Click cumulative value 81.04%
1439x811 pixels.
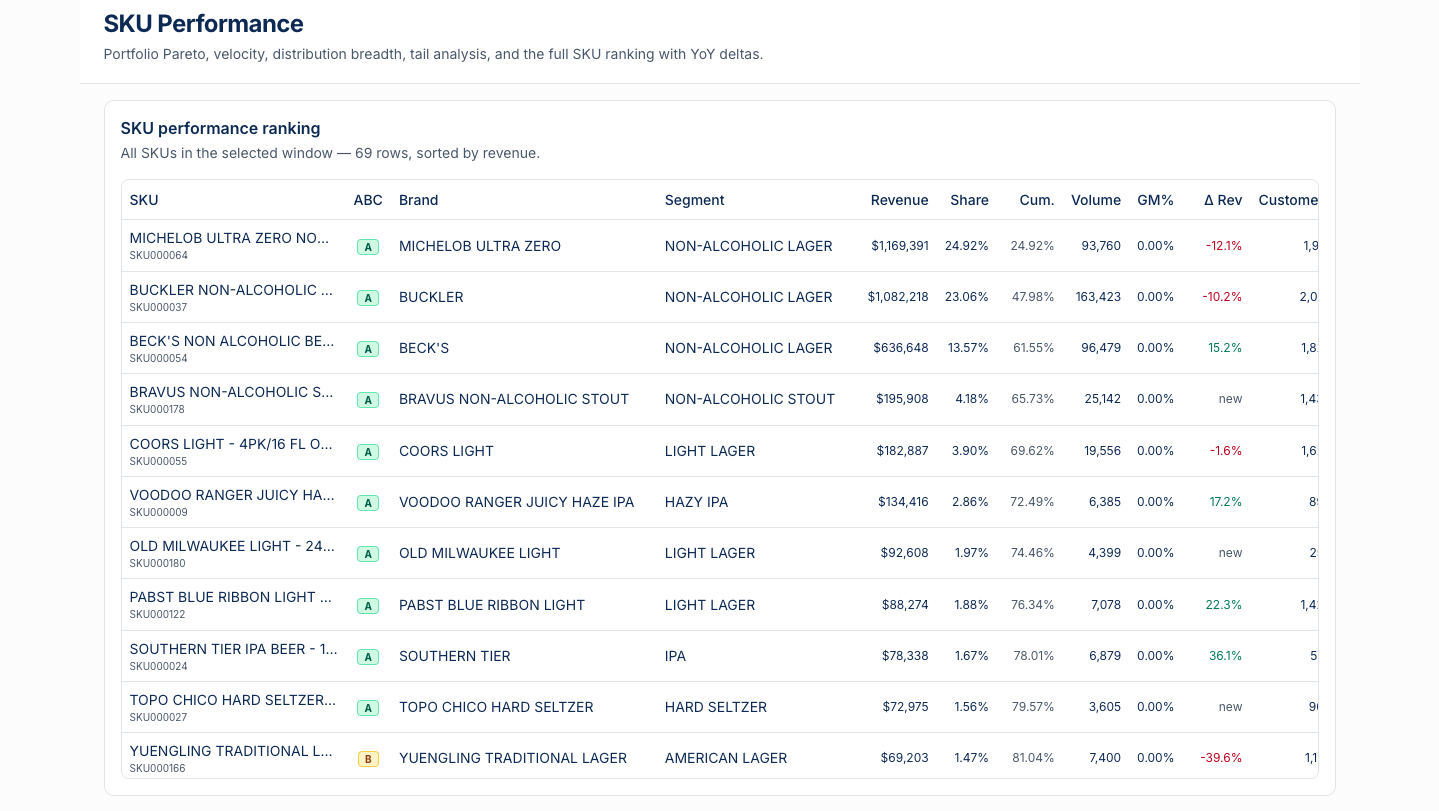(x=1033, y=758)
